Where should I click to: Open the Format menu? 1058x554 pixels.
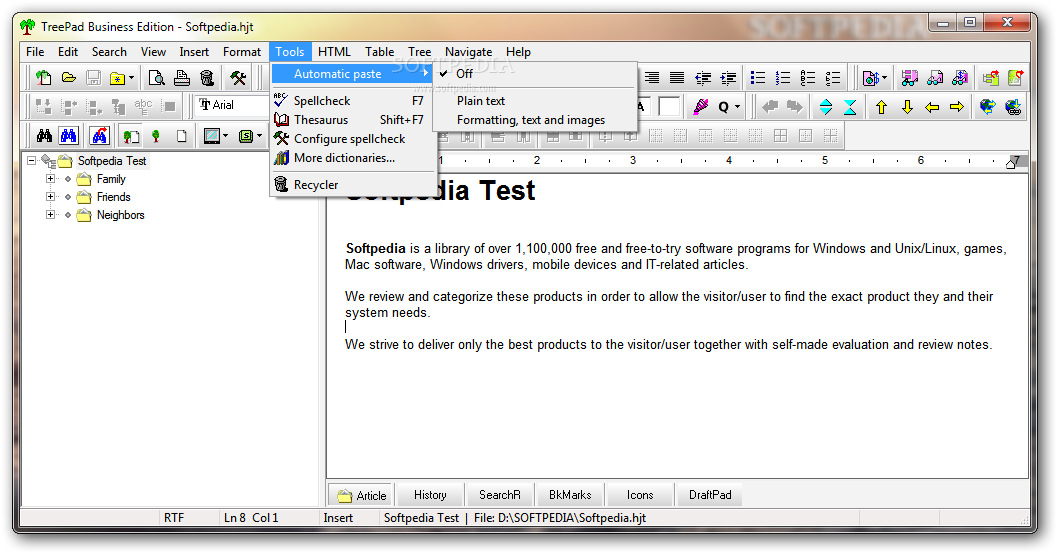pyautogui.click(x=242, y=52)
